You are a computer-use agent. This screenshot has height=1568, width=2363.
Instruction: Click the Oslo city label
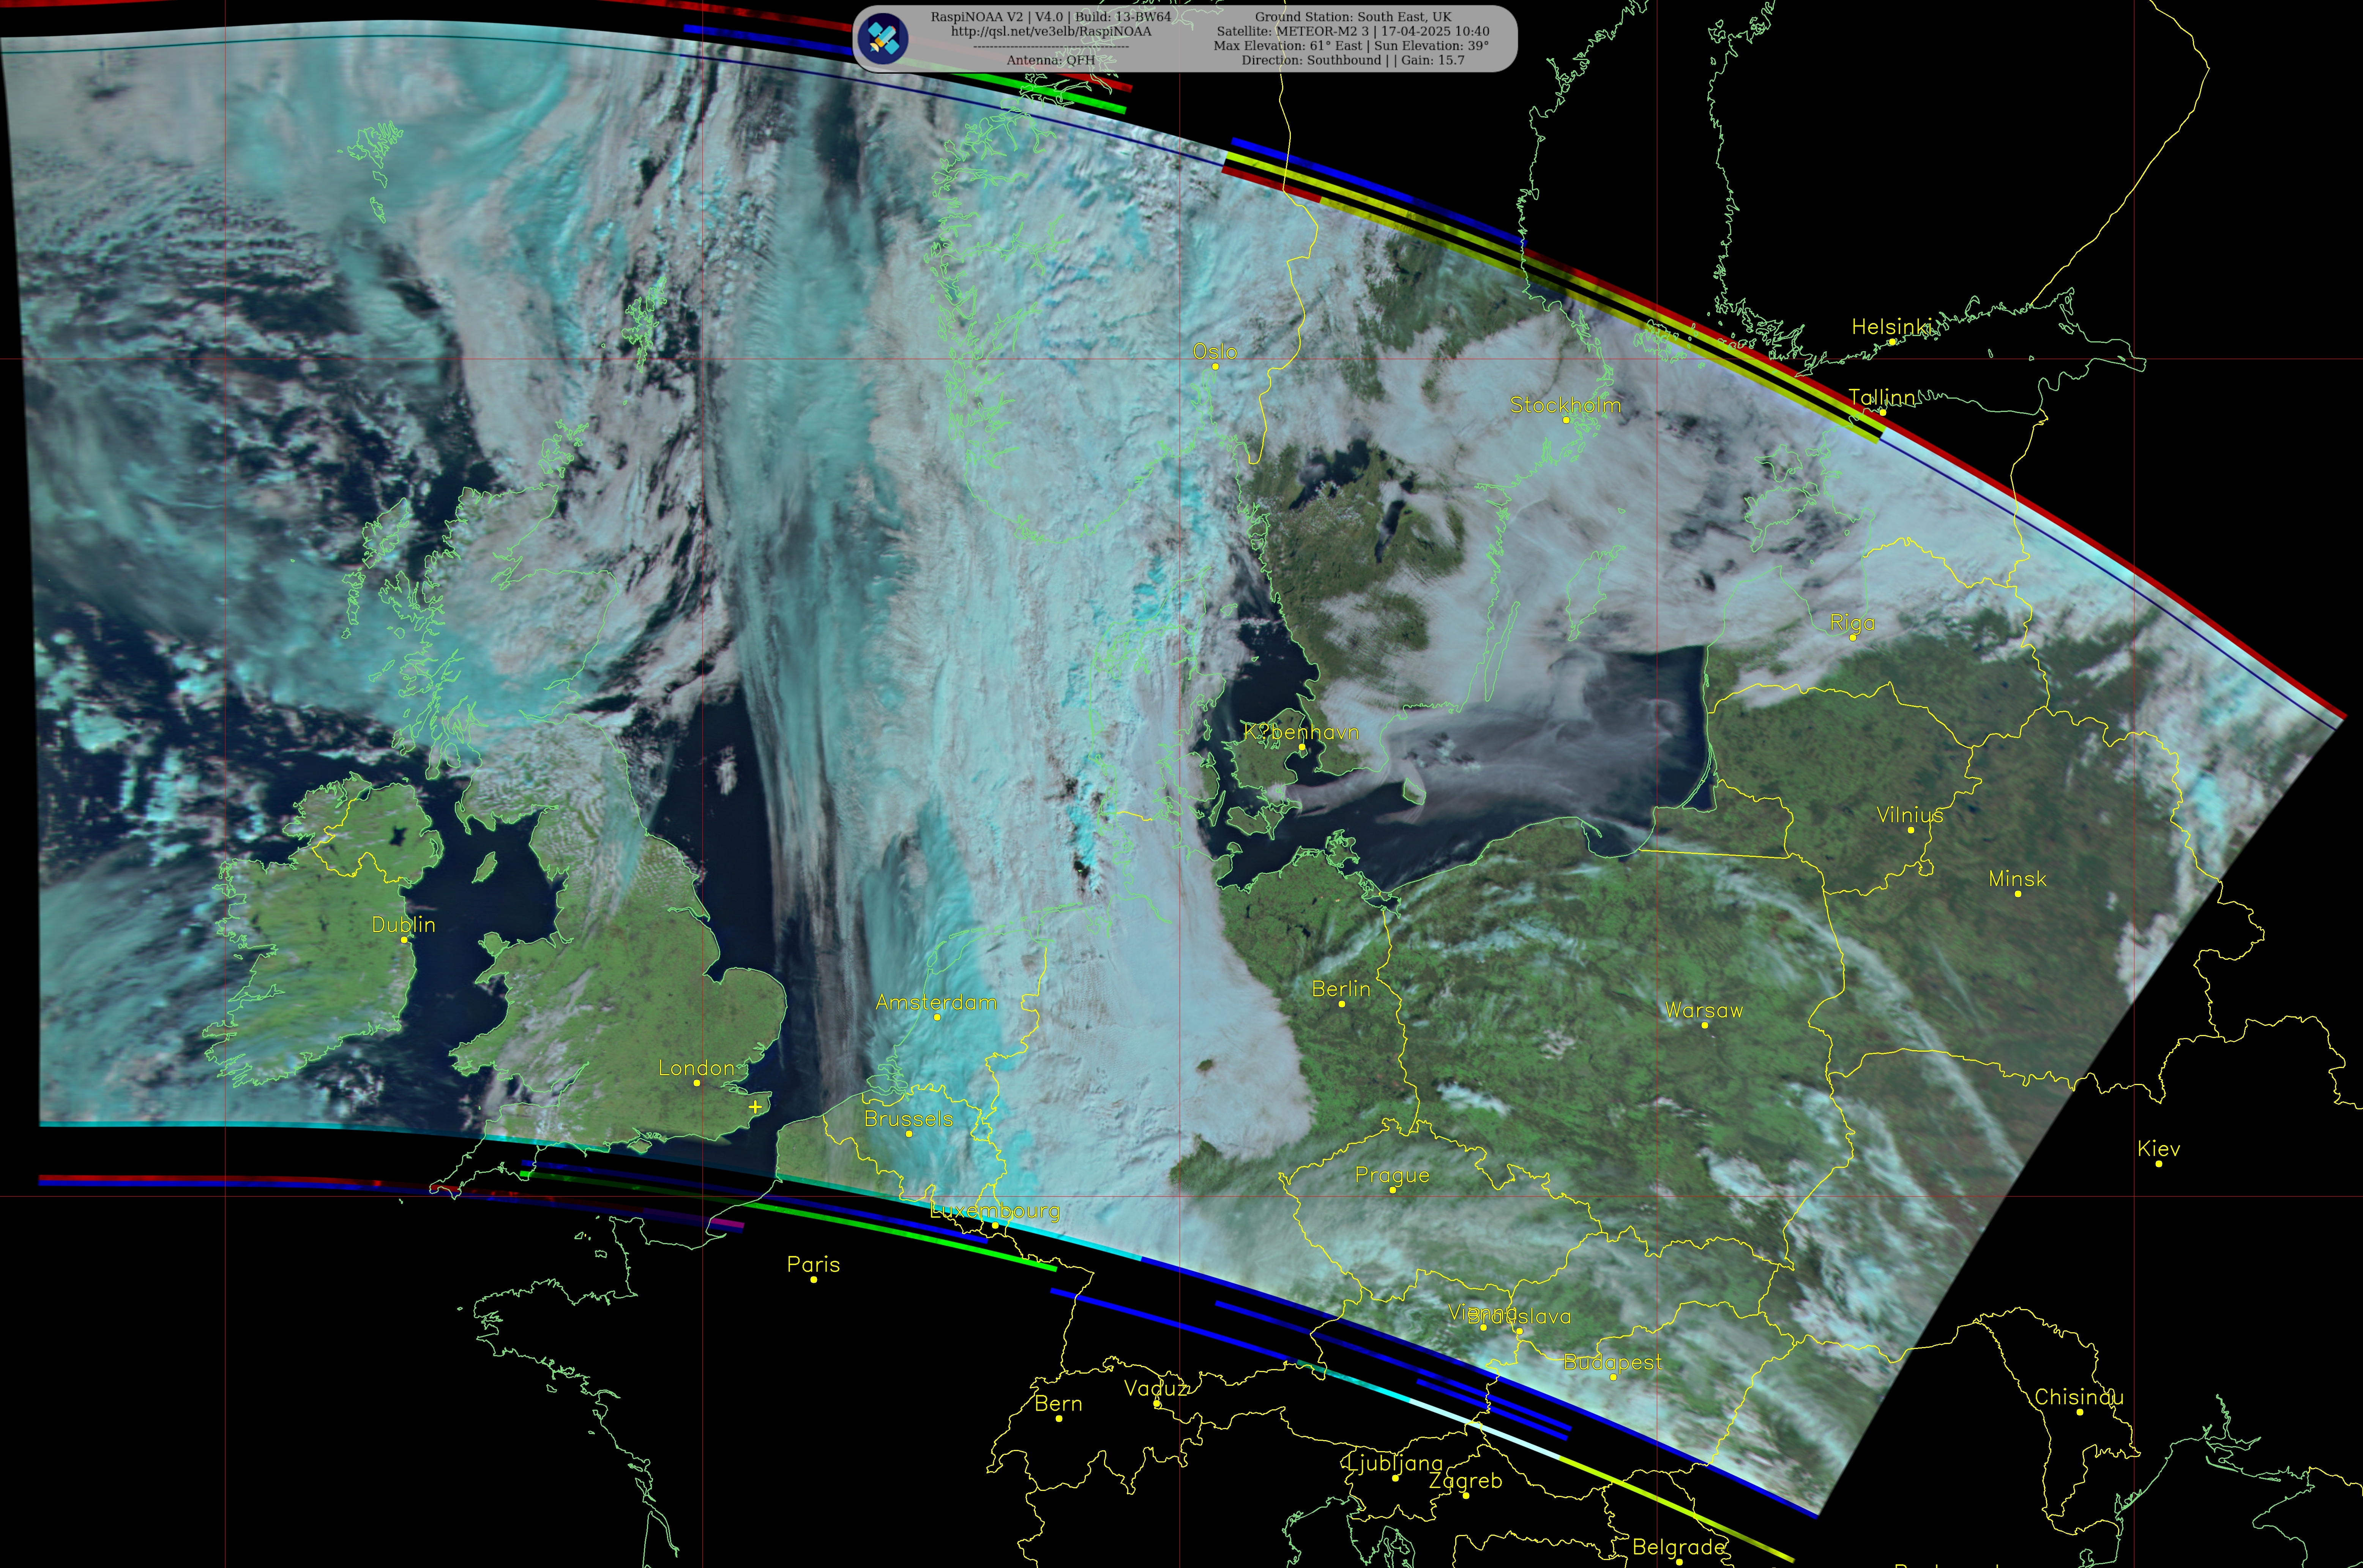pos(1215,352)
